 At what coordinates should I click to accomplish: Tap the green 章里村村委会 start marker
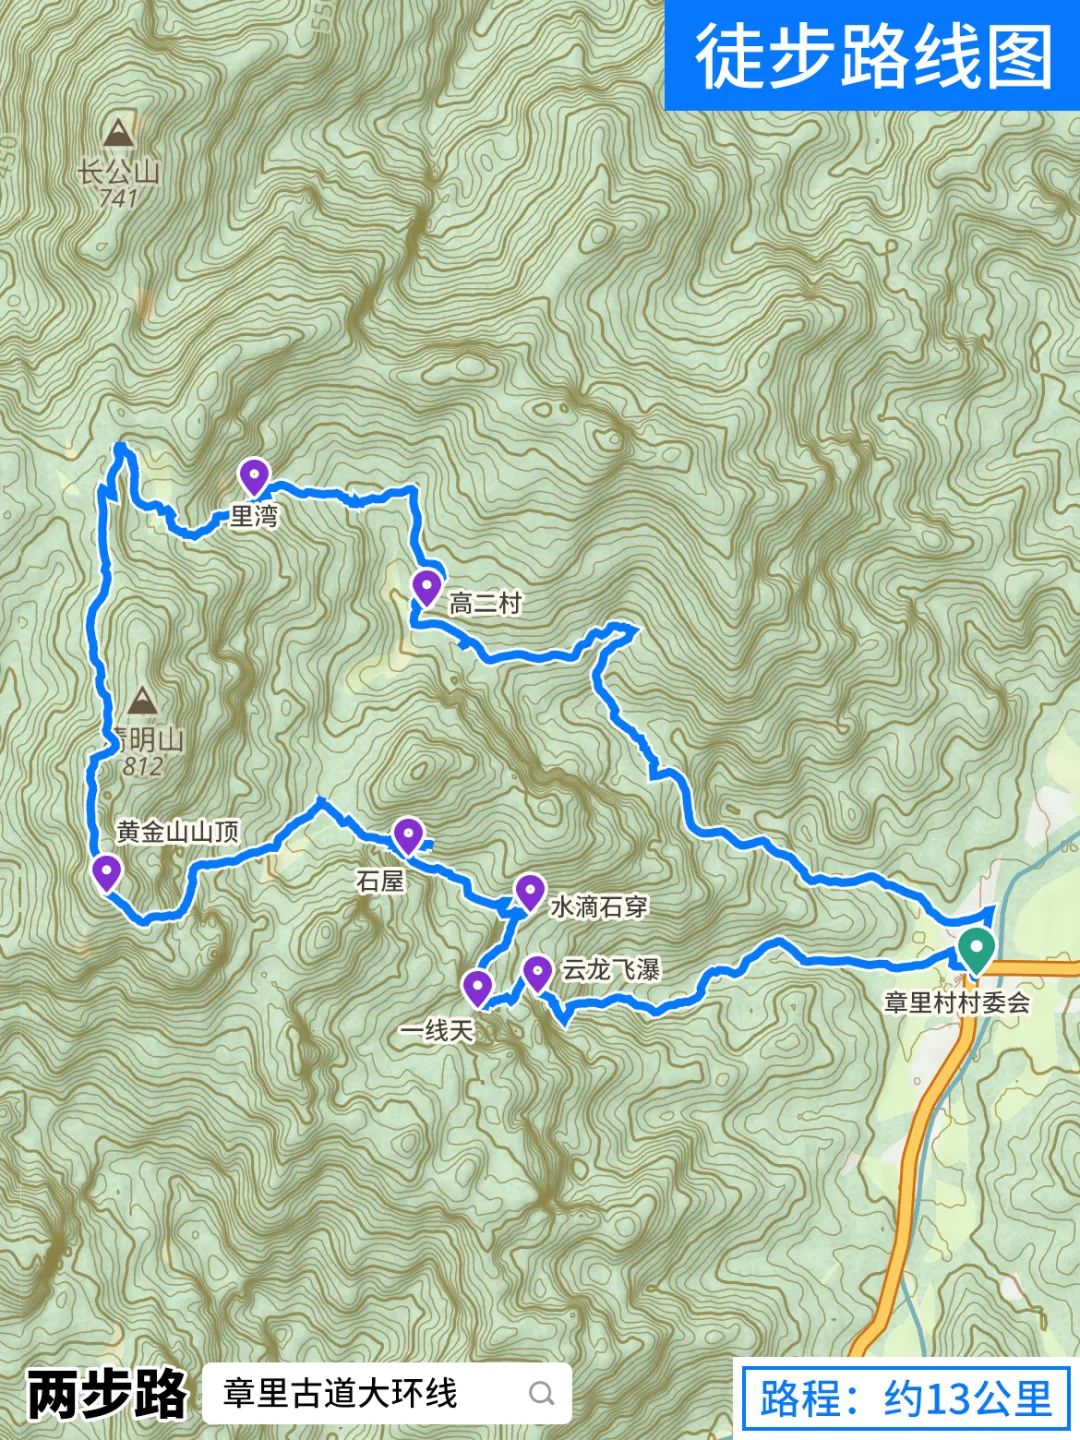coord(975,949)
